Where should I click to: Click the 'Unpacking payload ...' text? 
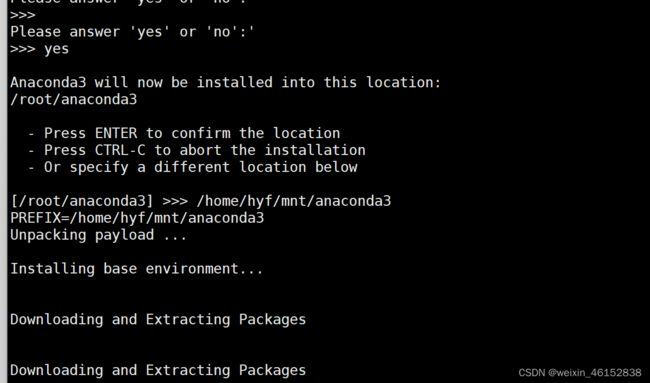99,235
